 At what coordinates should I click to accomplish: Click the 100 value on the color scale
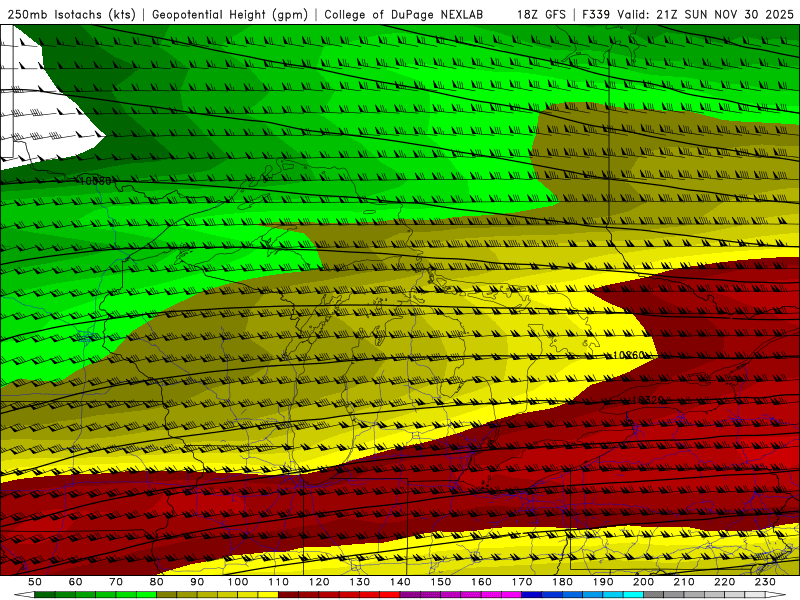coord(238,582)
